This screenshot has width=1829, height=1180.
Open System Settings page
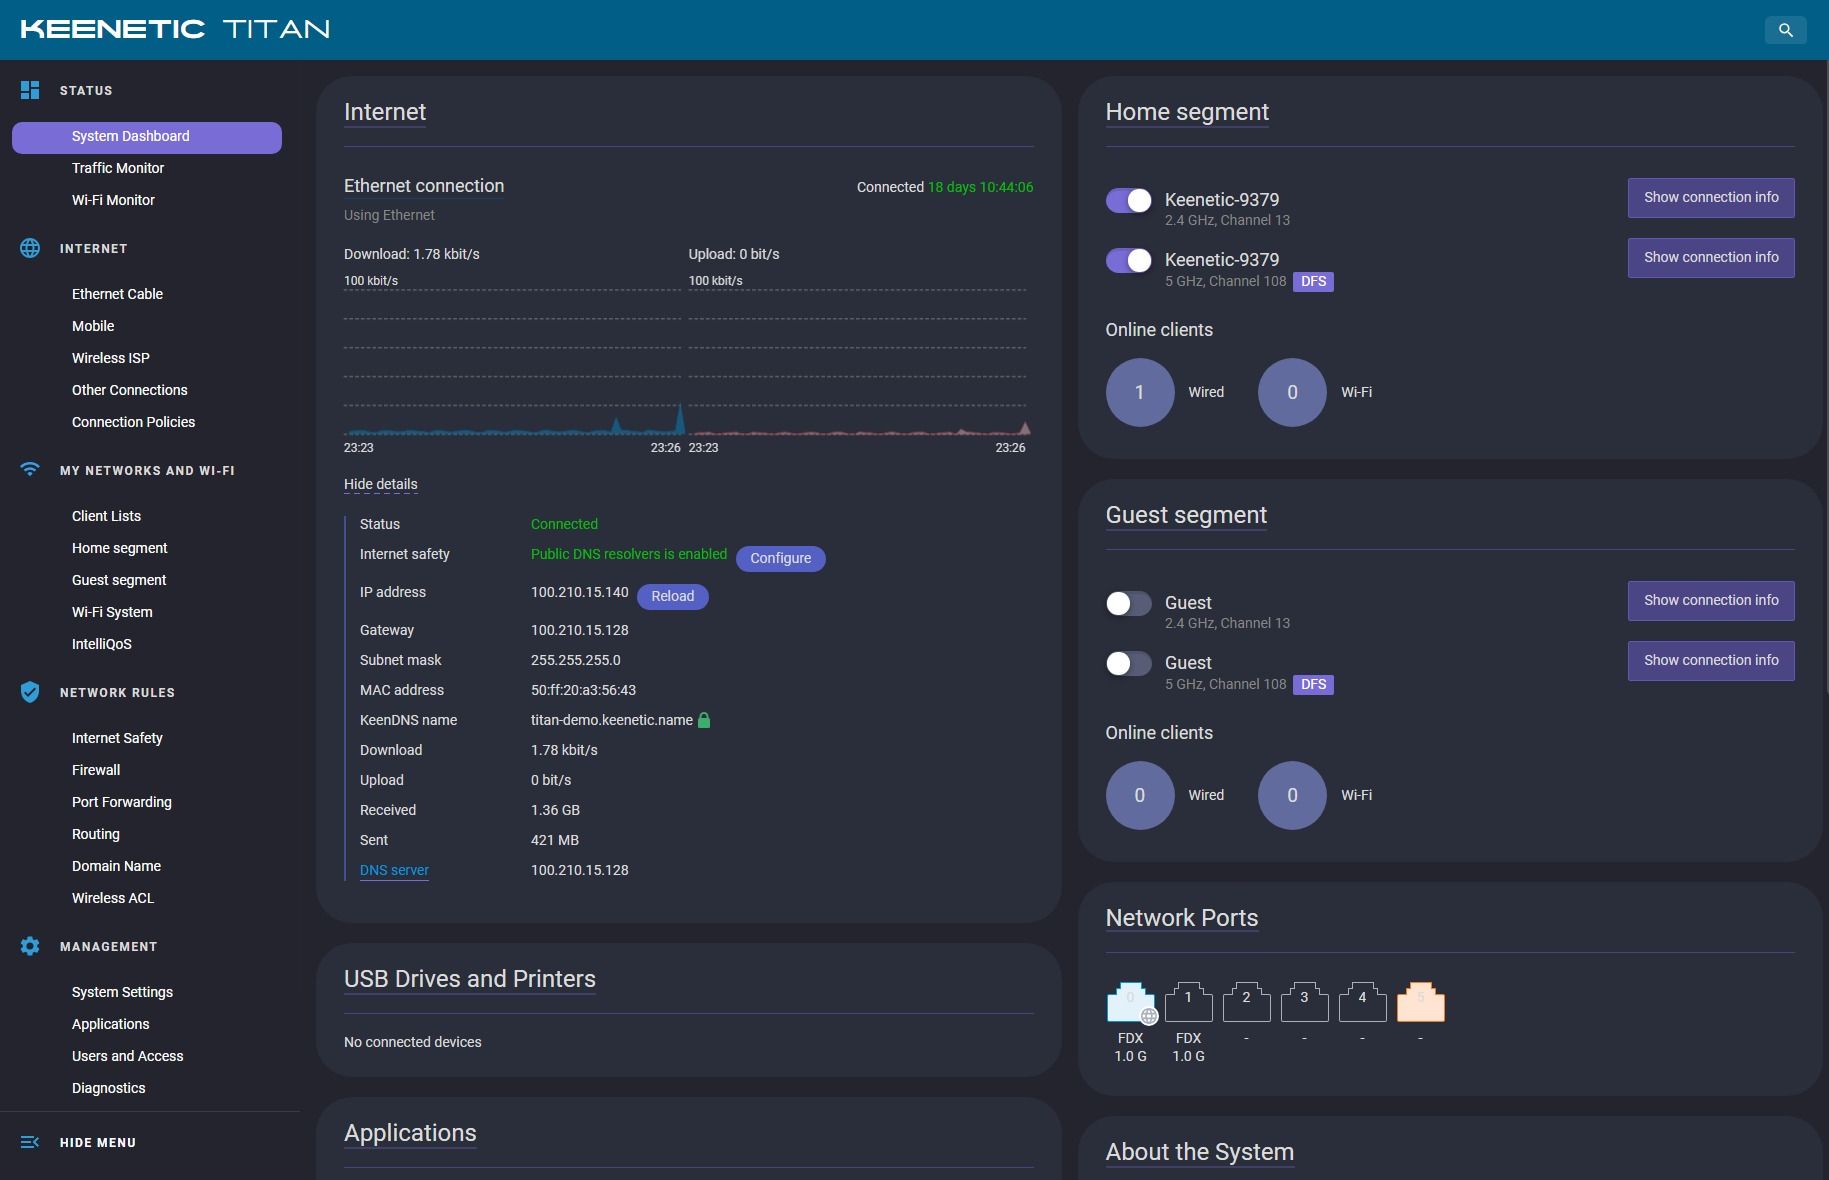tap(122, 992)
